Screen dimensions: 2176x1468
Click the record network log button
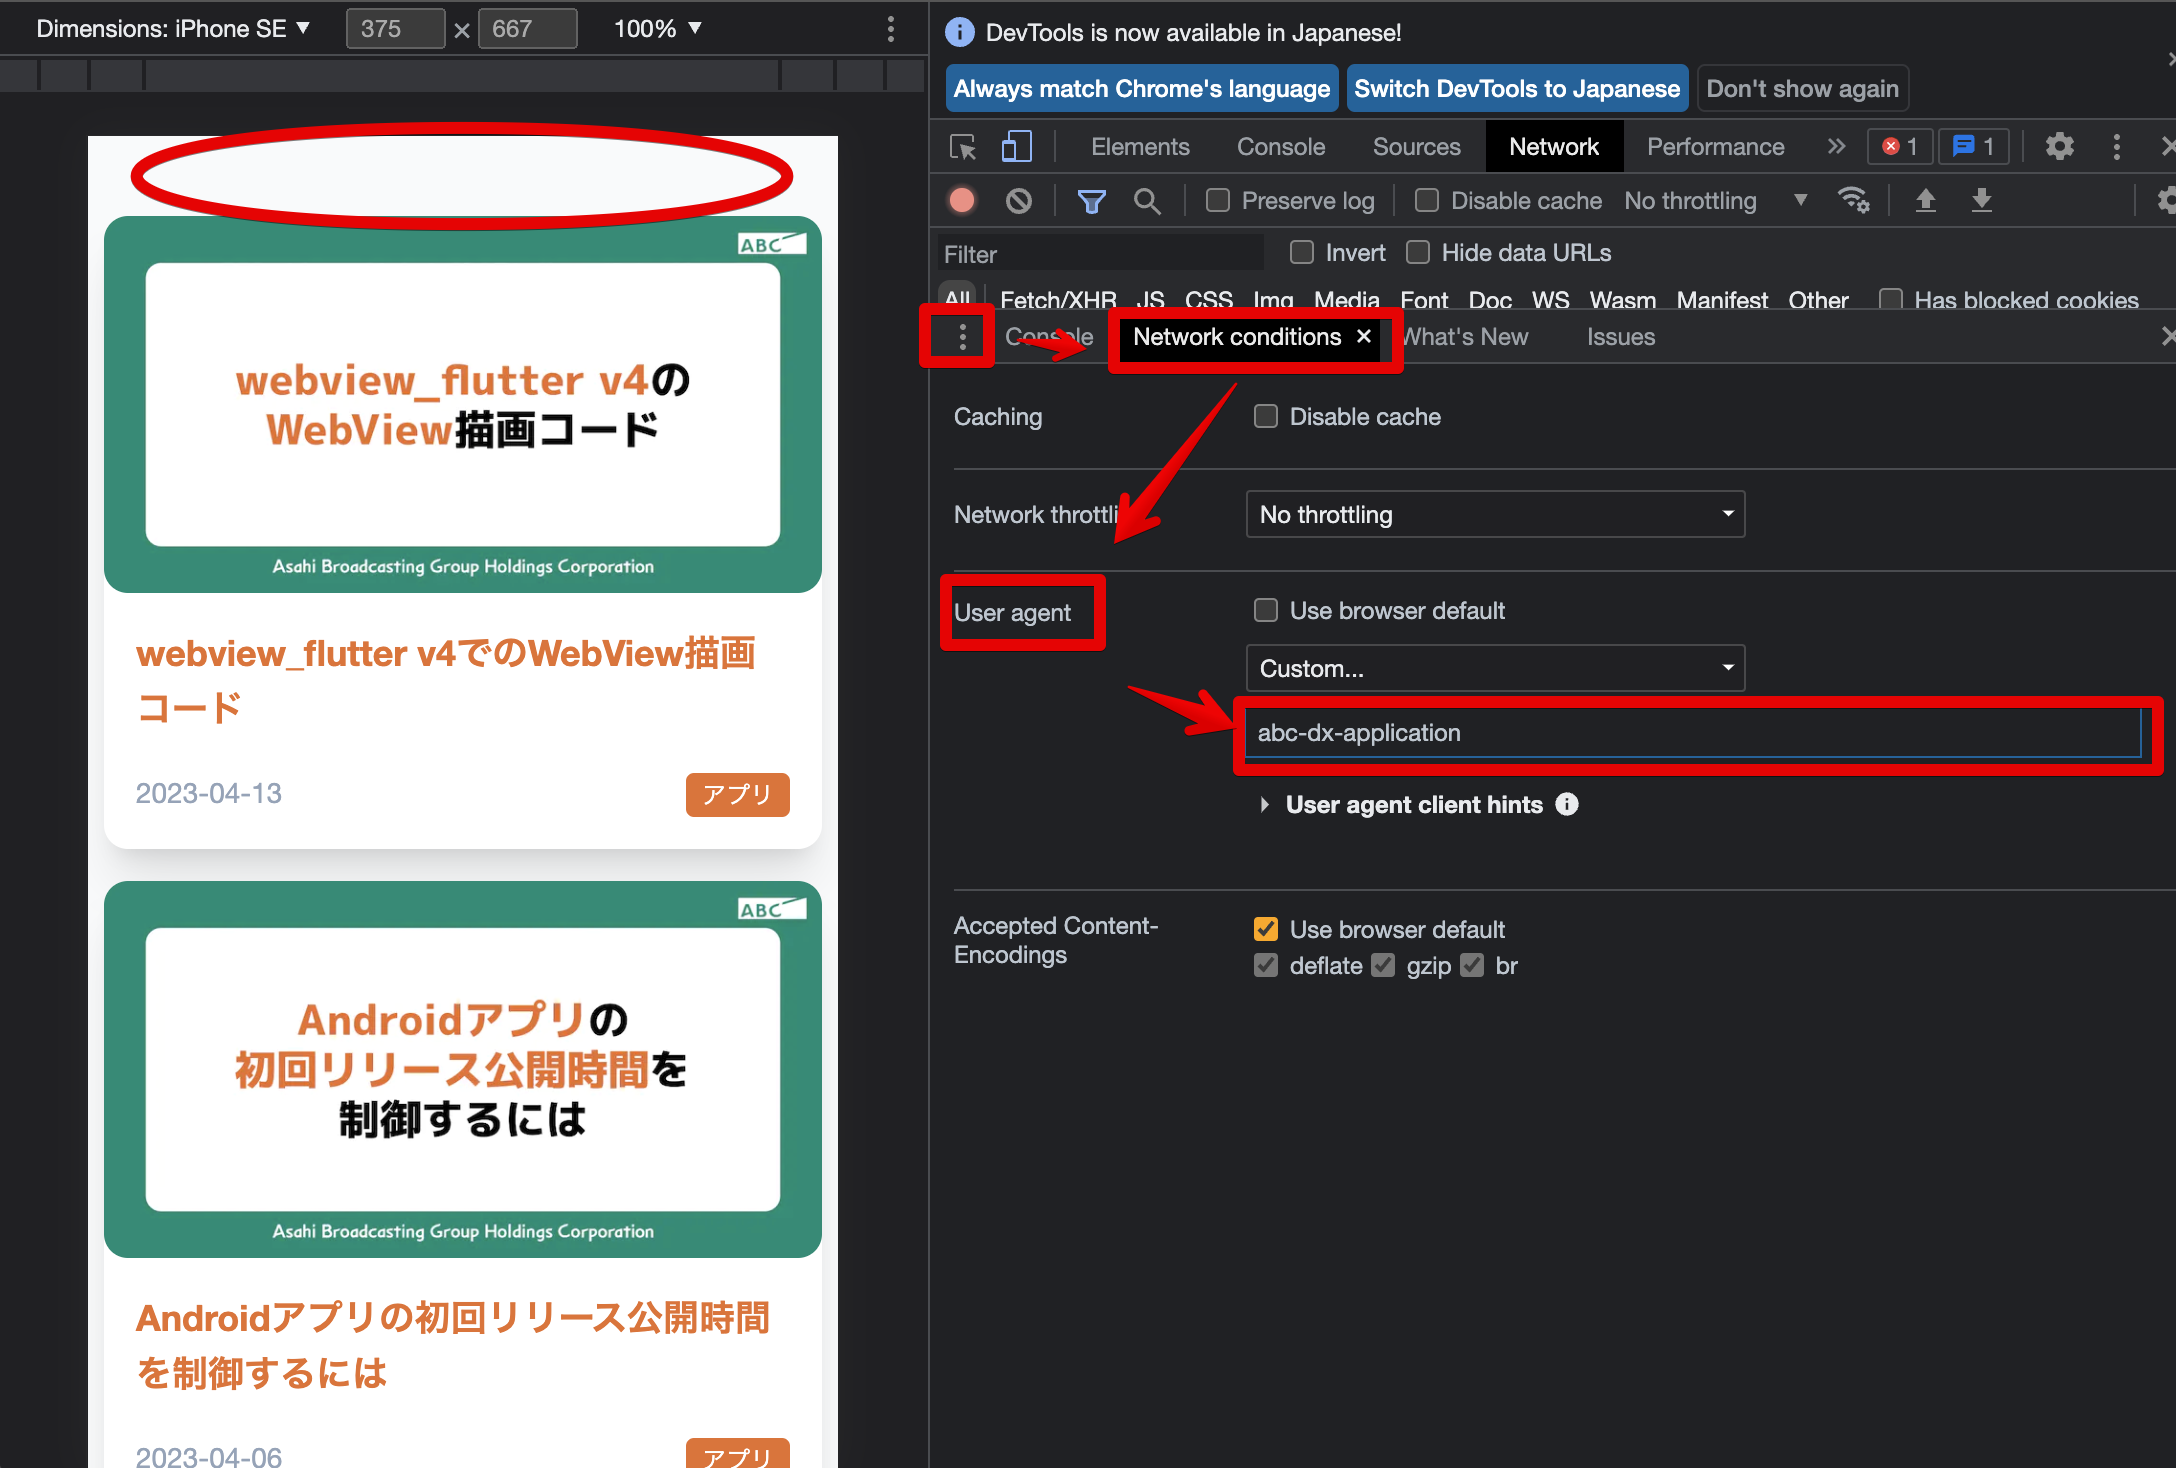[962, 201]
